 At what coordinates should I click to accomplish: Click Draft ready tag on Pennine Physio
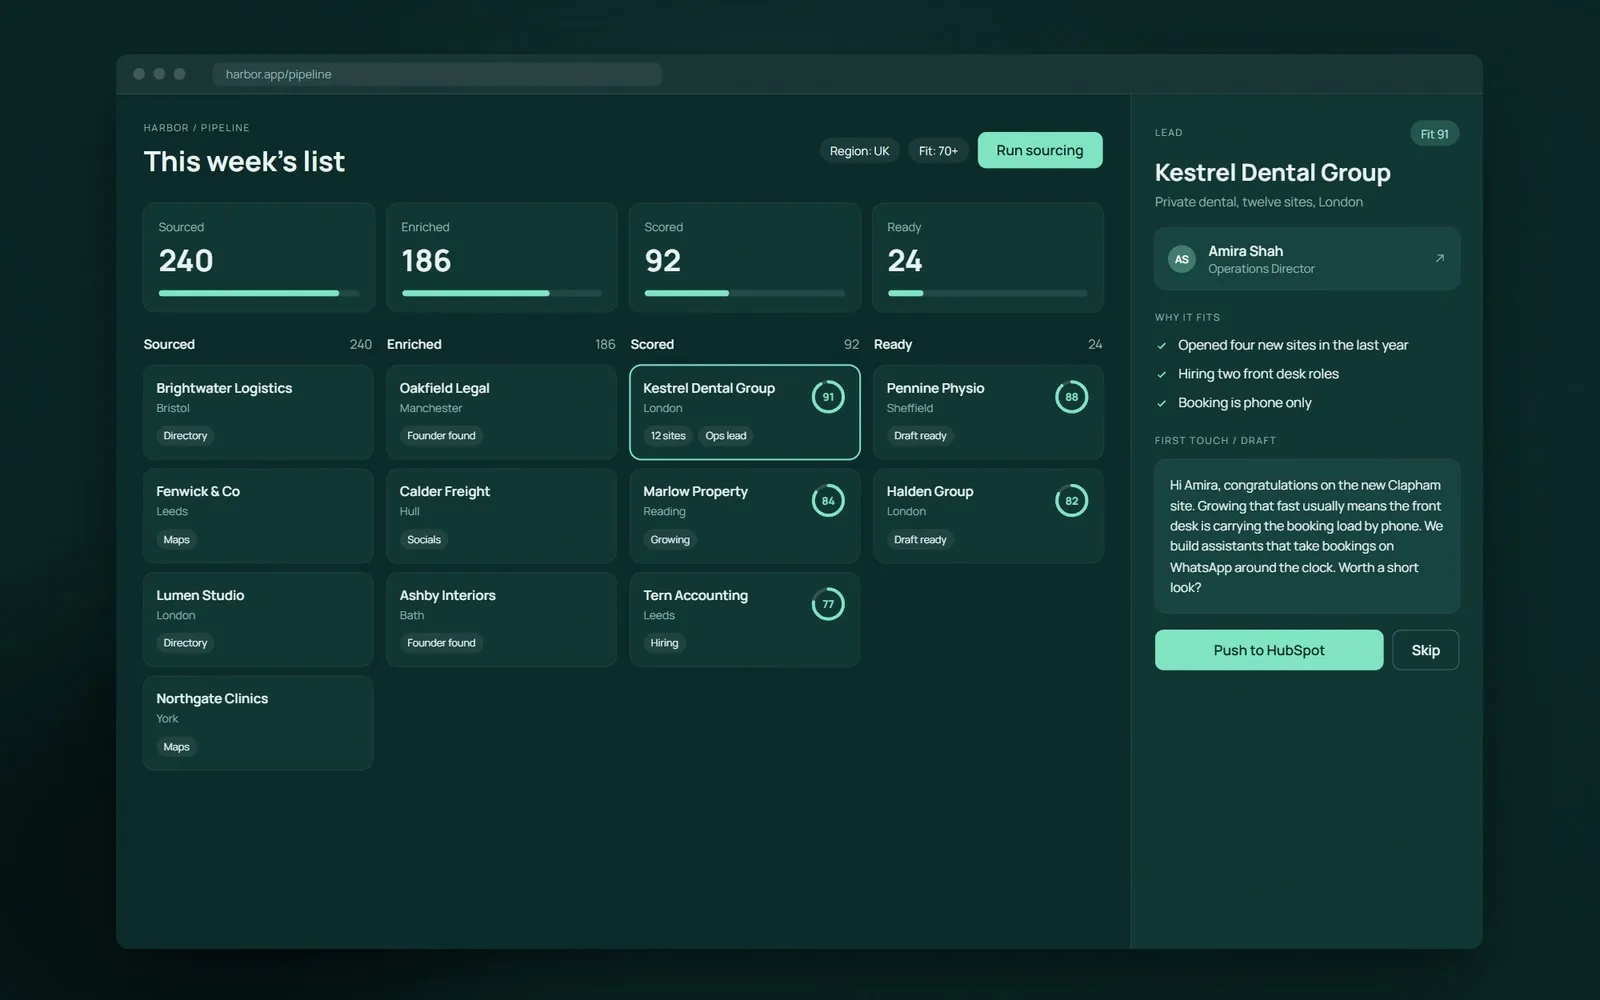pos(920,436)
